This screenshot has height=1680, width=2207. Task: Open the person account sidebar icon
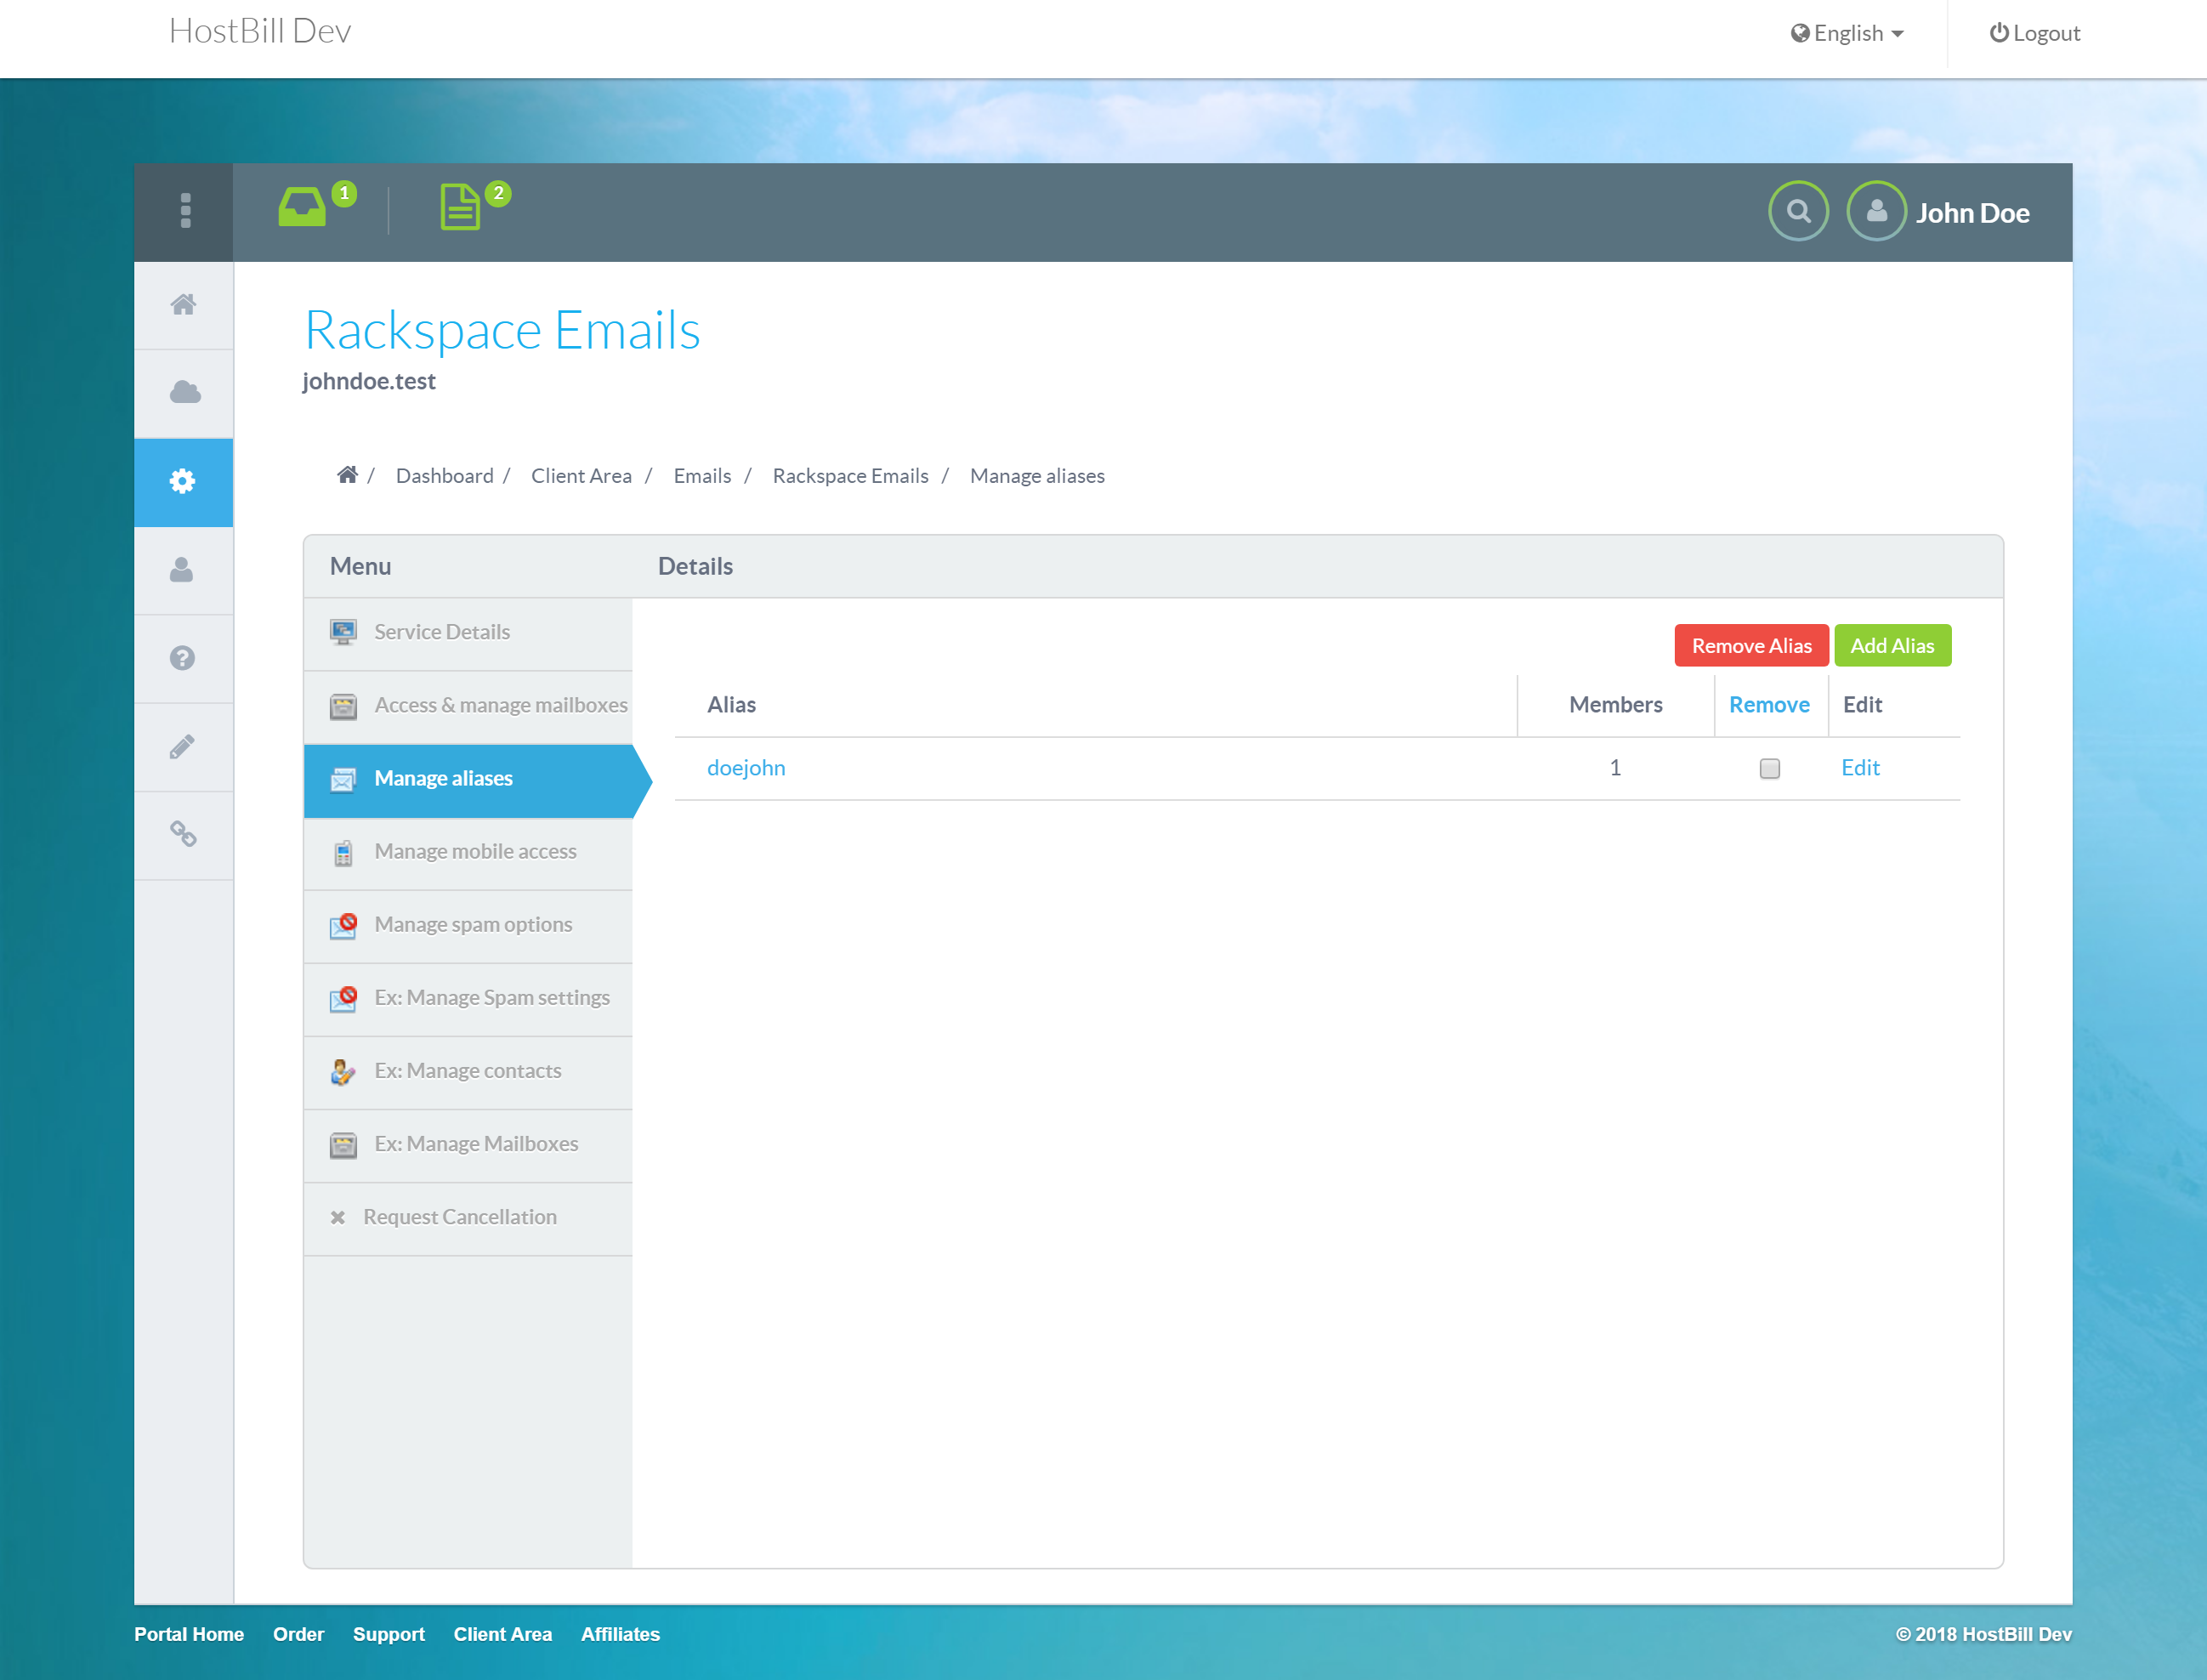[x=181, y=570]
